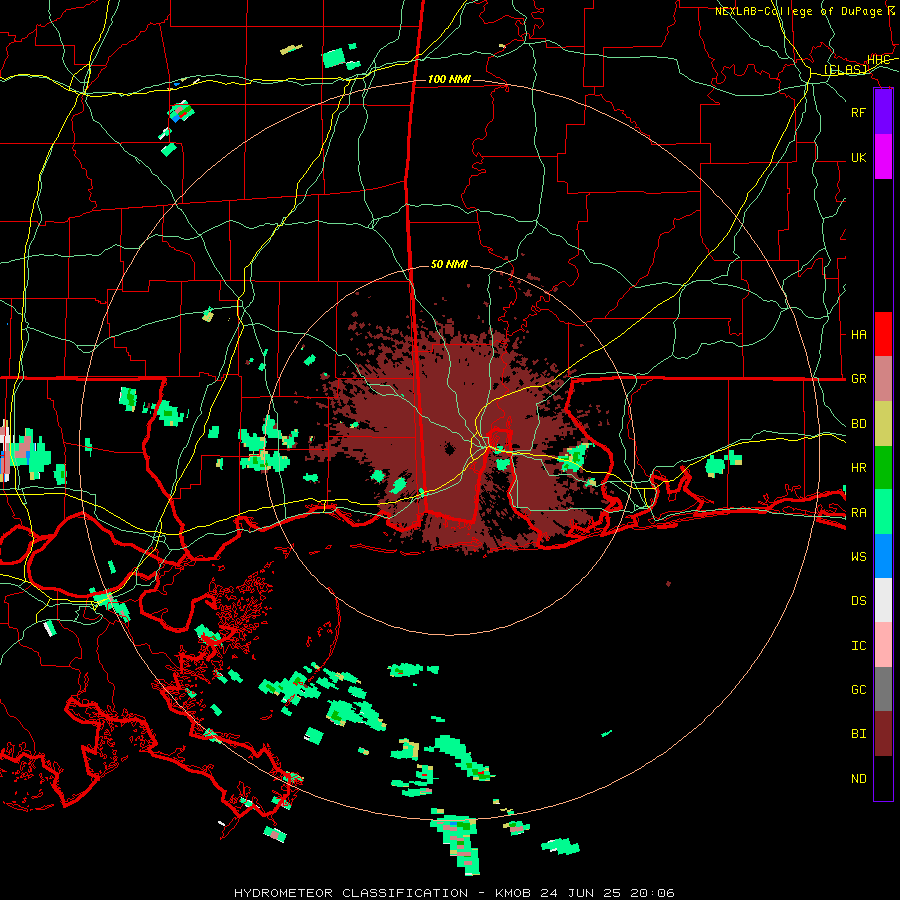Click the white DS legend swatch
The height and width of the screenshot is (900, 900).
coord(883,600)
